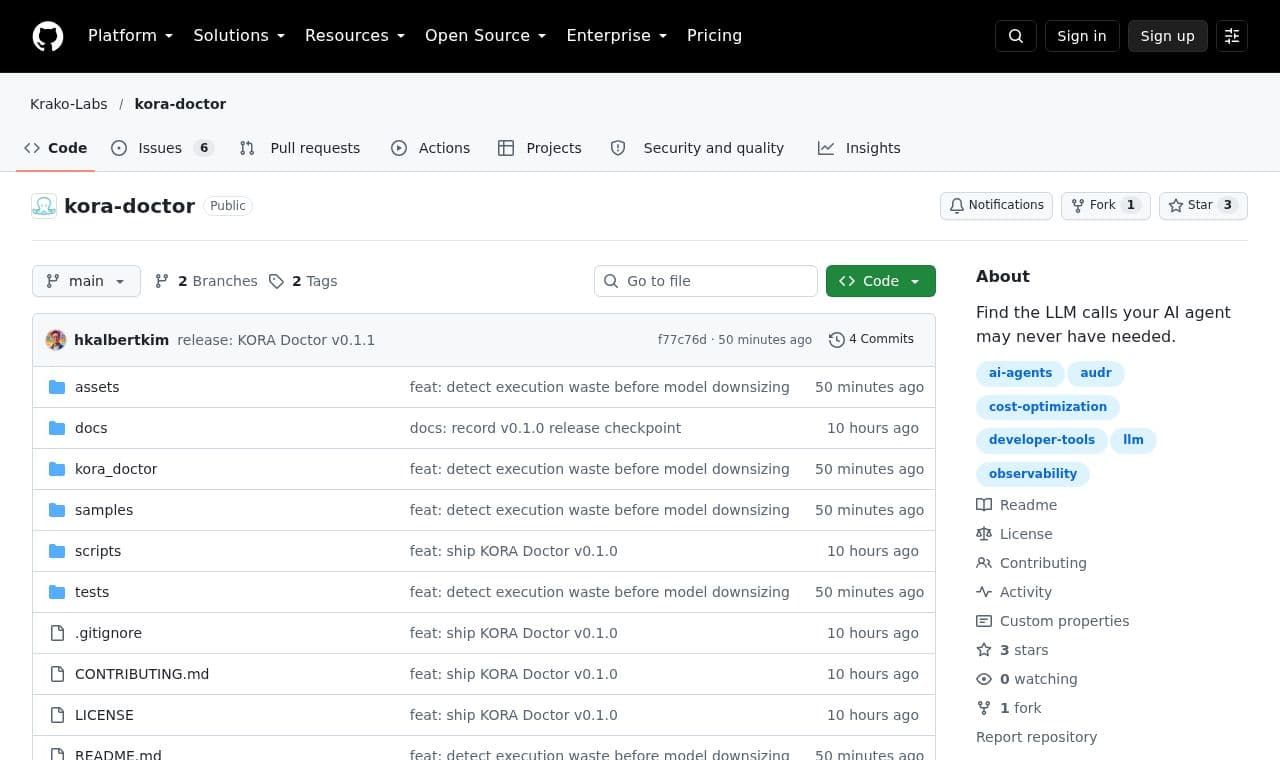Fork the kora-doctor repository

click(1106, 205)
